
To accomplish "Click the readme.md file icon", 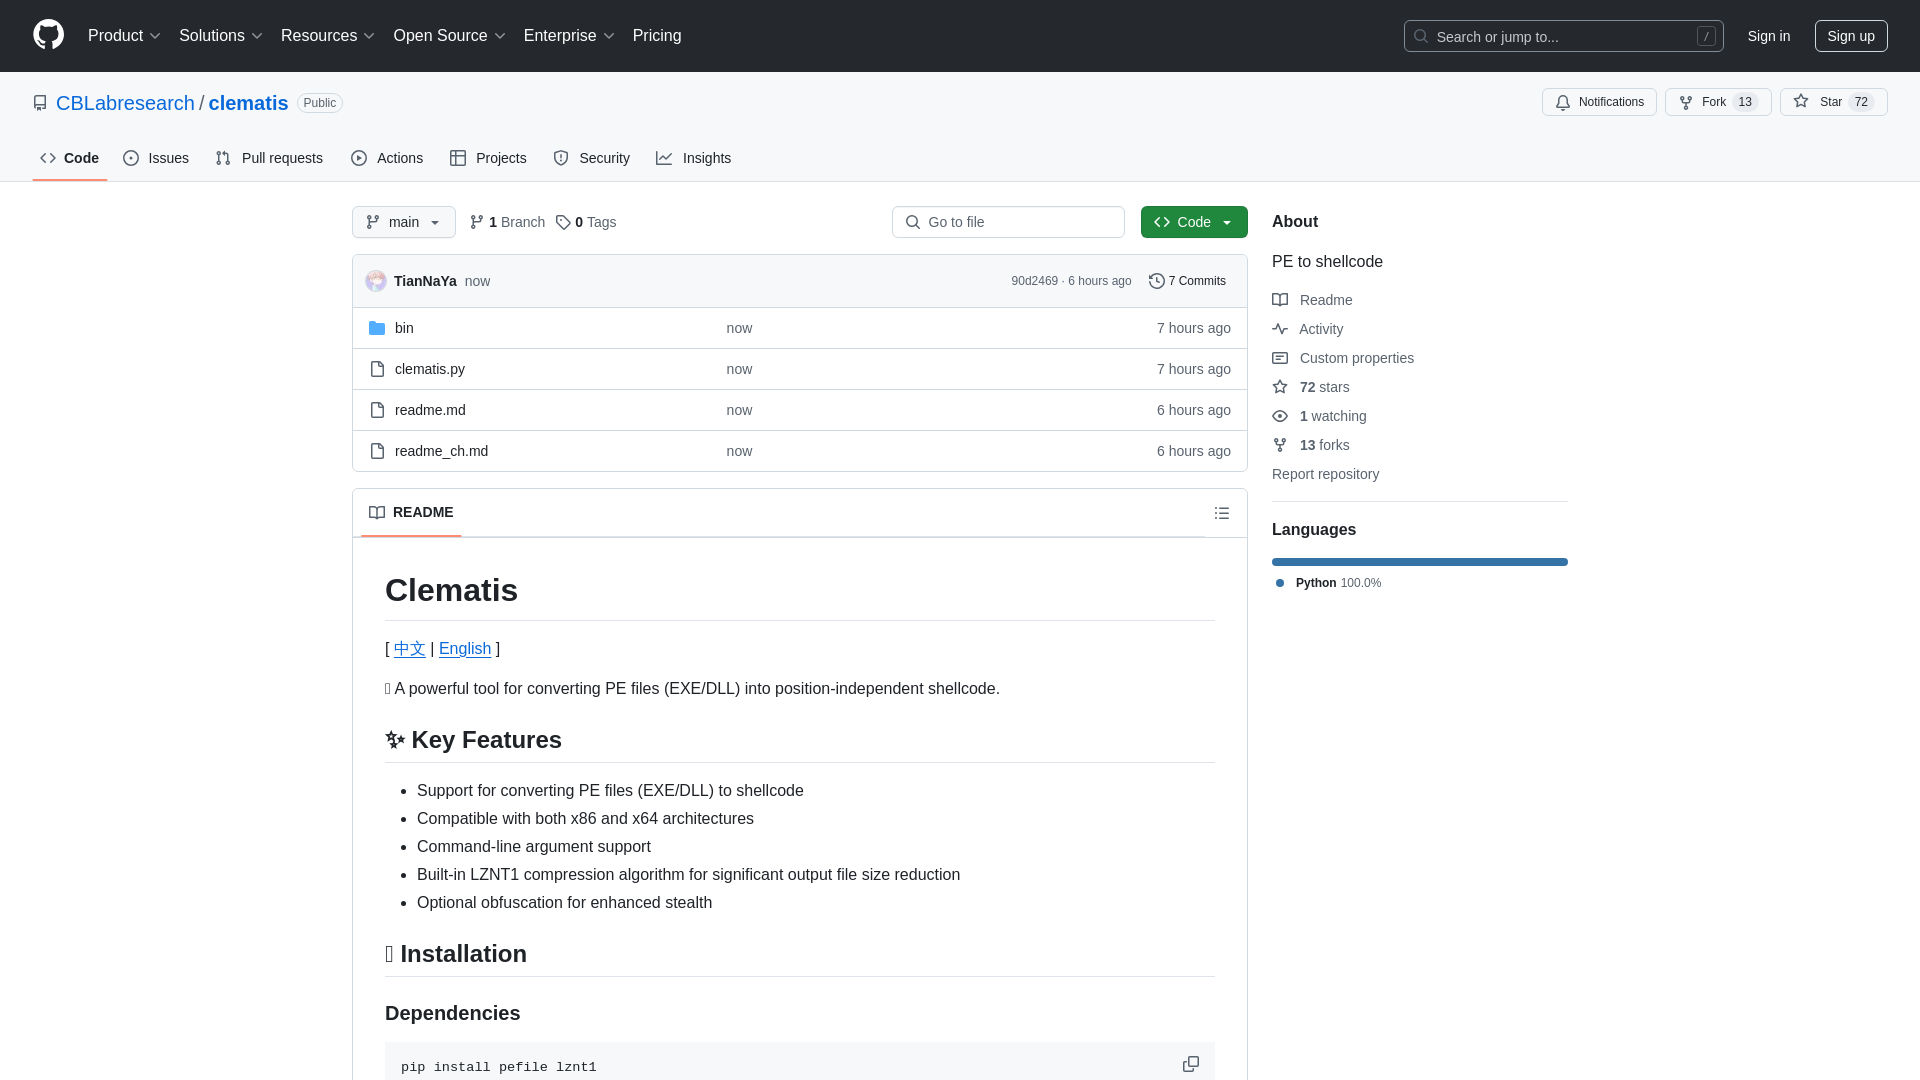I will (377, 410).
